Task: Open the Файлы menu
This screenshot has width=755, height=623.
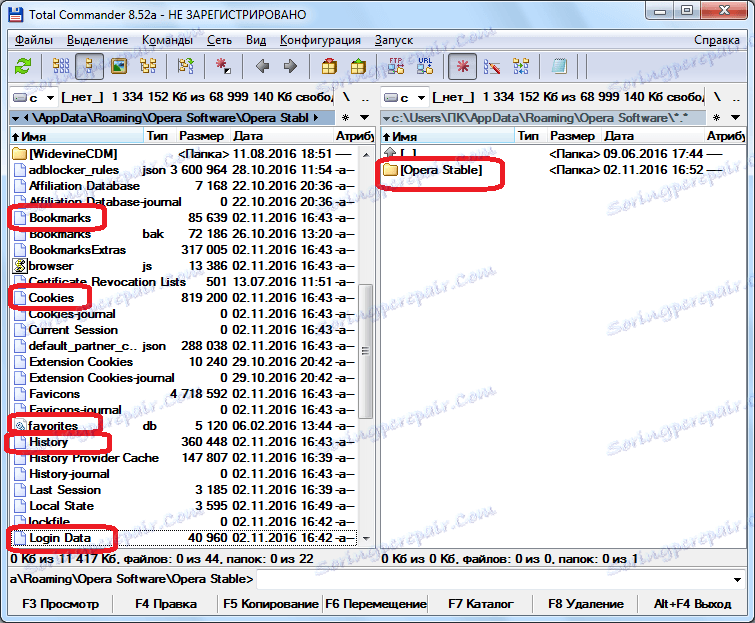Action: coord(34,40)
